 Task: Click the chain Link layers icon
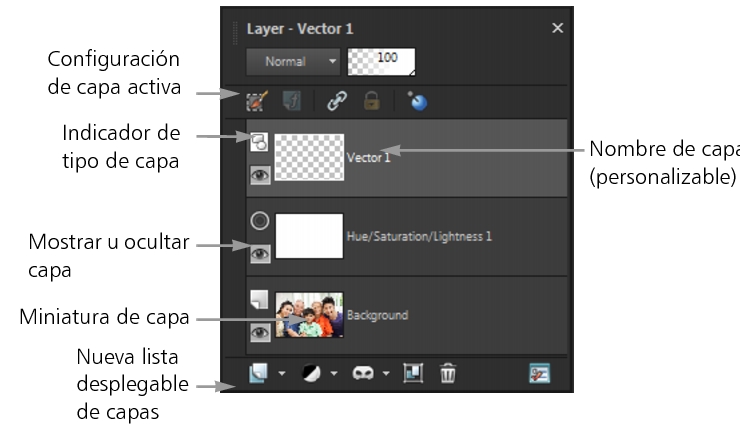(337, 100)
